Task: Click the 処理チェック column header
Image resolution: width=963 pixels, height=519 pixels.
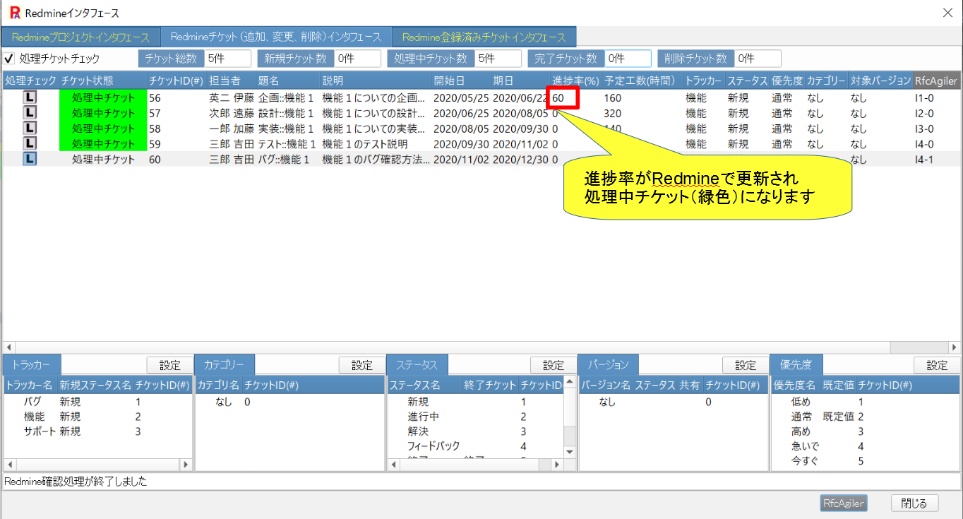Action: tap(30, 80)
